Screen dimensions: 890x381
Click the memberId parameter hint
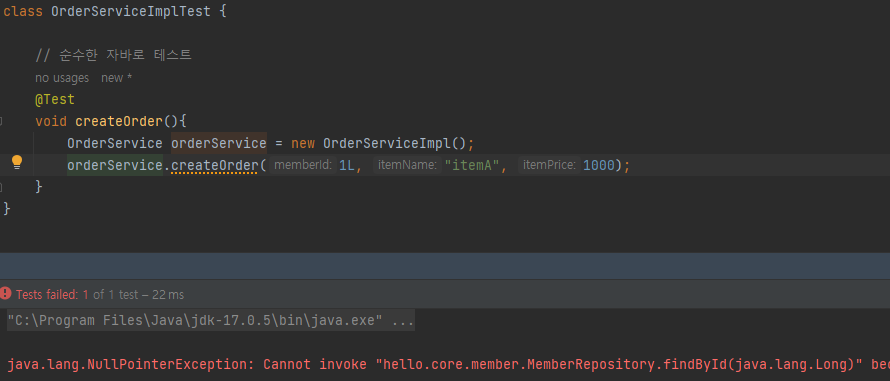click(303, 165)
